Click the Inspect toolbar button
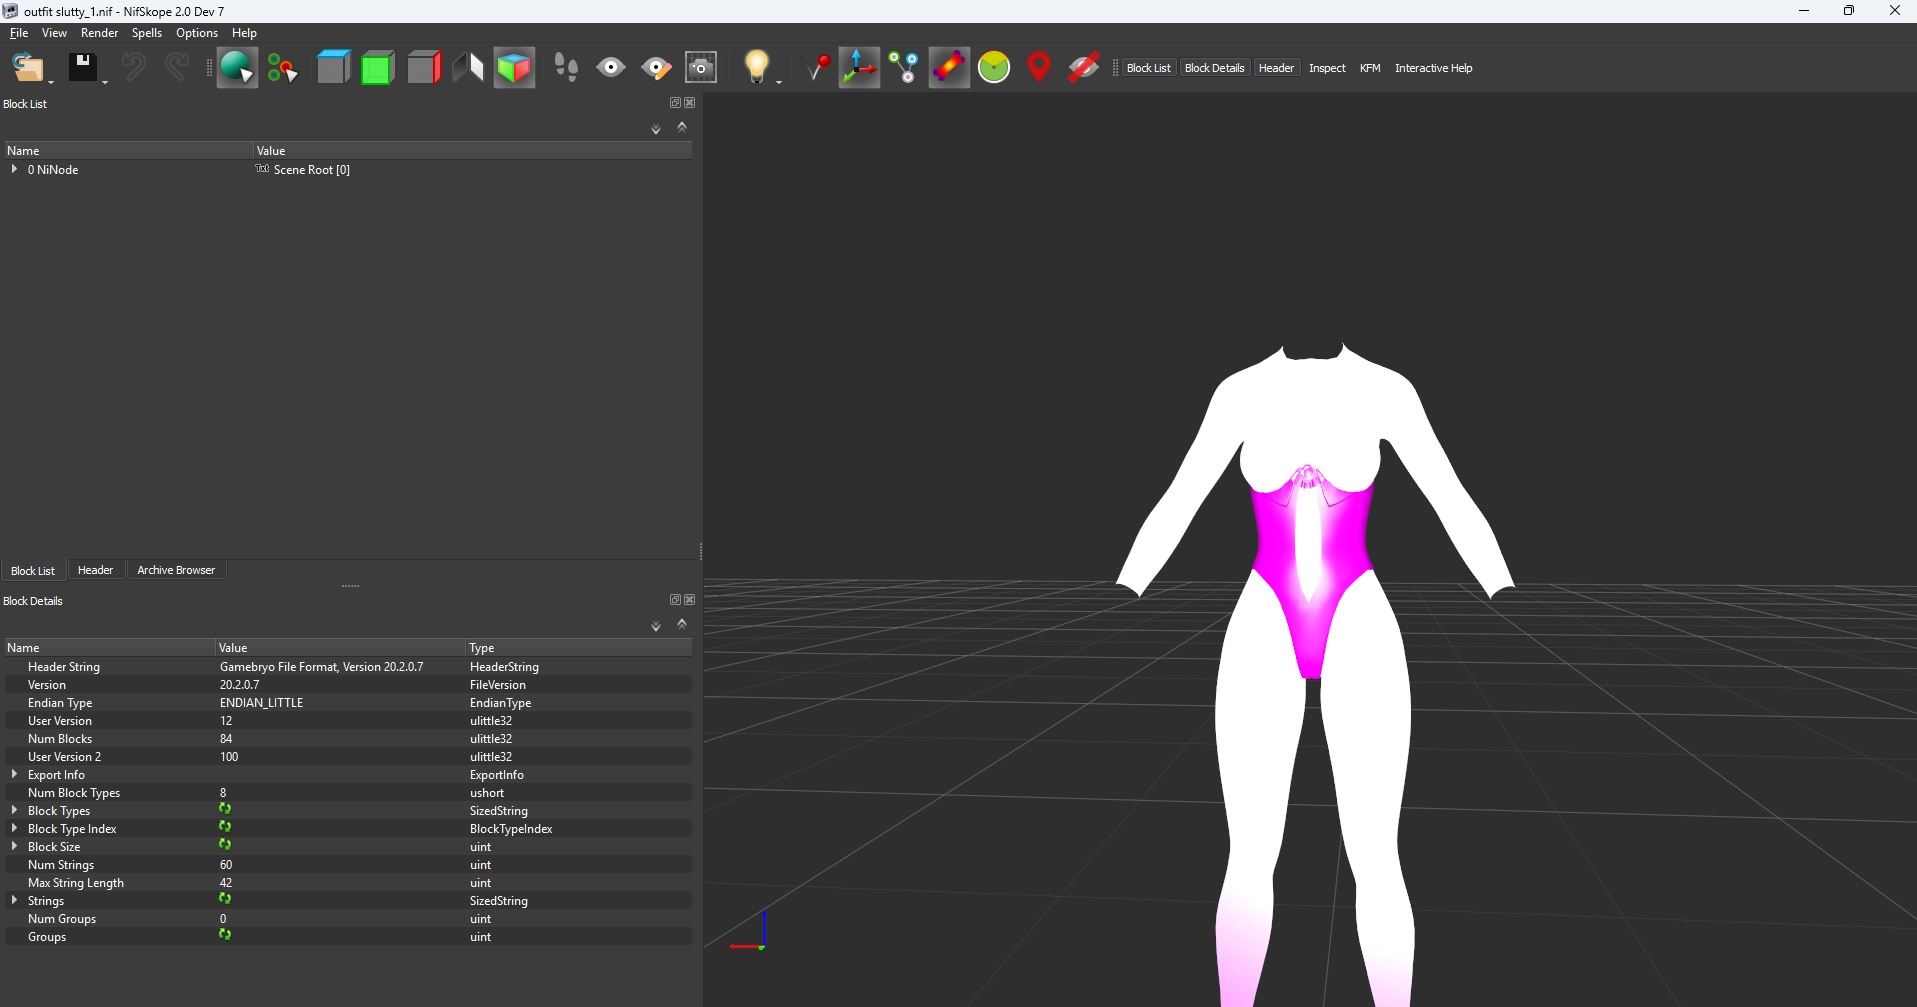The width and height of the screenshot is (1917, 1007). point(1327,68)
